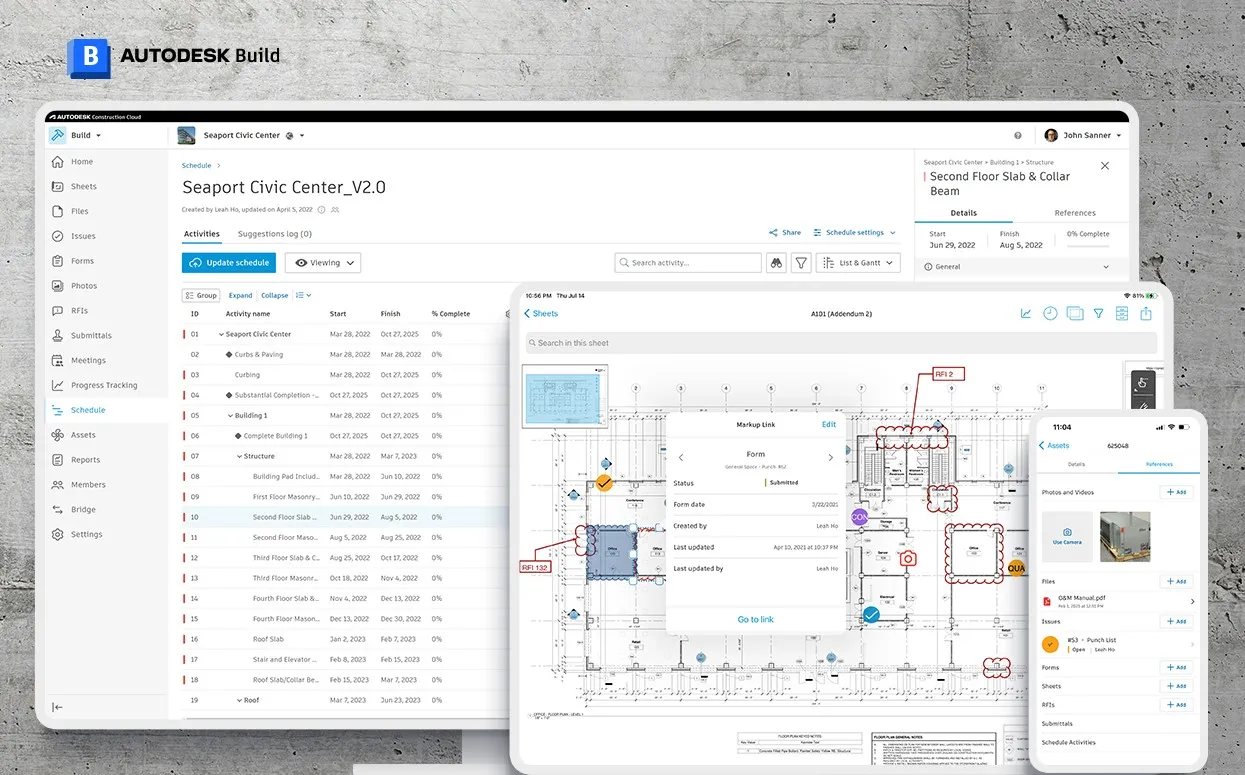1245x775 pixels.
Task: Click the help question mark icon
Action: point(1018,135)
